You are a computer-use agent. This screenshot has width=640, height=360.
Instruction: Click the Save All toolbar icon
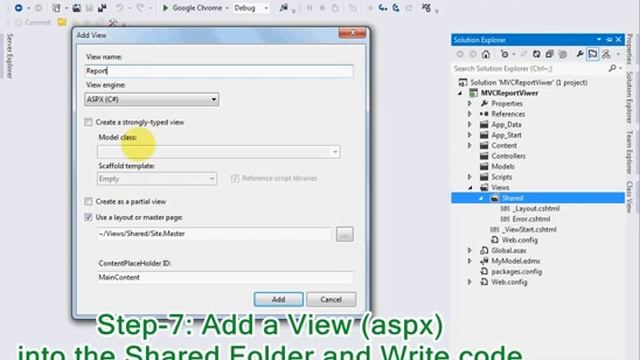point(102,8)
